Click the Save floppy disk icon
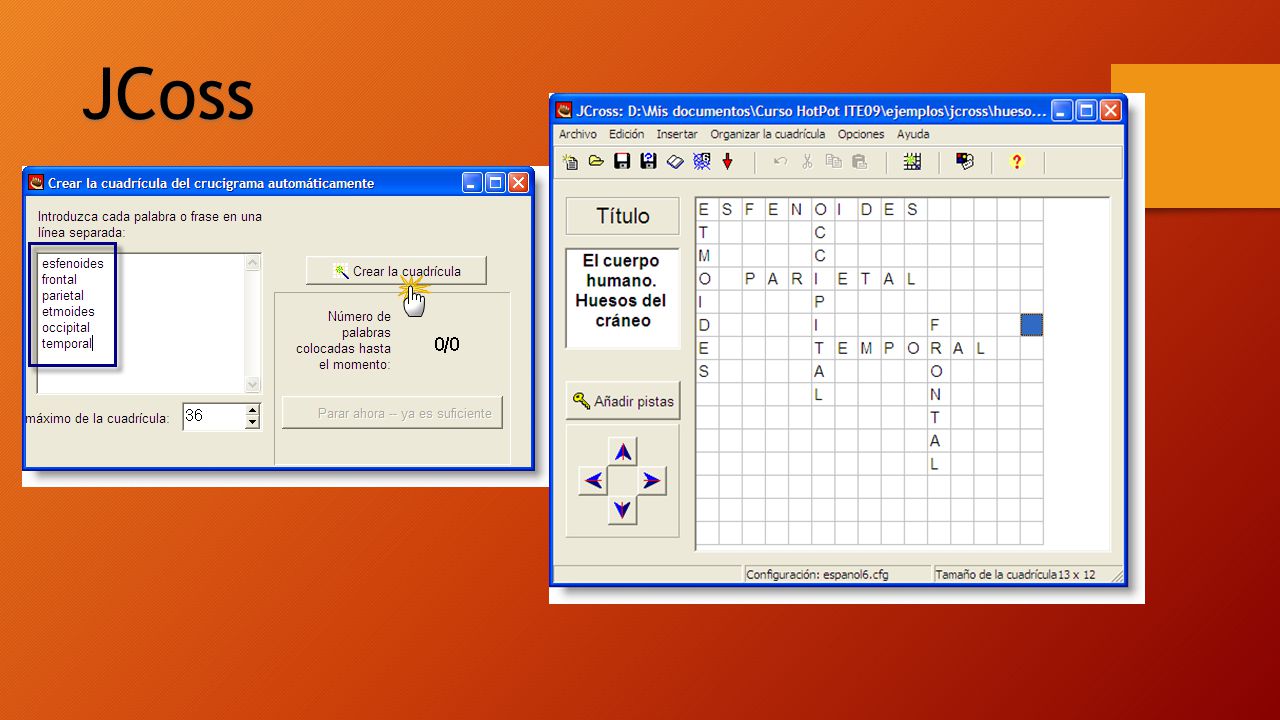The width and height of the screenshot is (1280, 720). tap(622, 161)
